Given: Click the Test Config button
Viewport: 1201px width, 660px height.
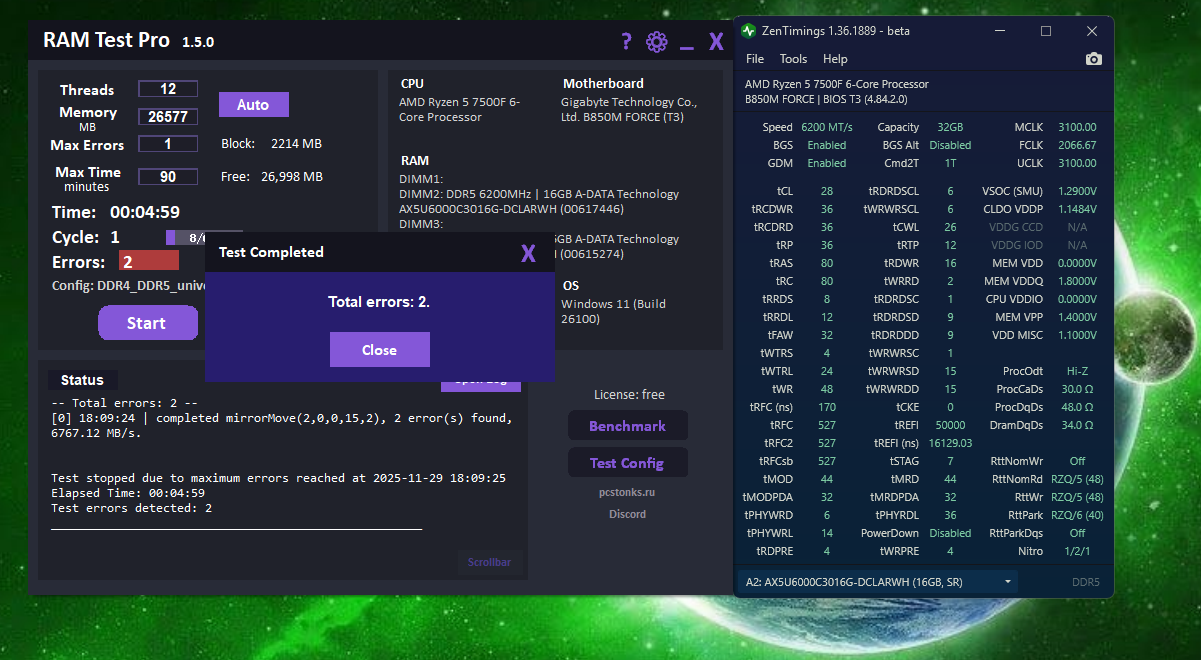Looking at the screenshot, I should pyautogui.click(x=628, y=463).
